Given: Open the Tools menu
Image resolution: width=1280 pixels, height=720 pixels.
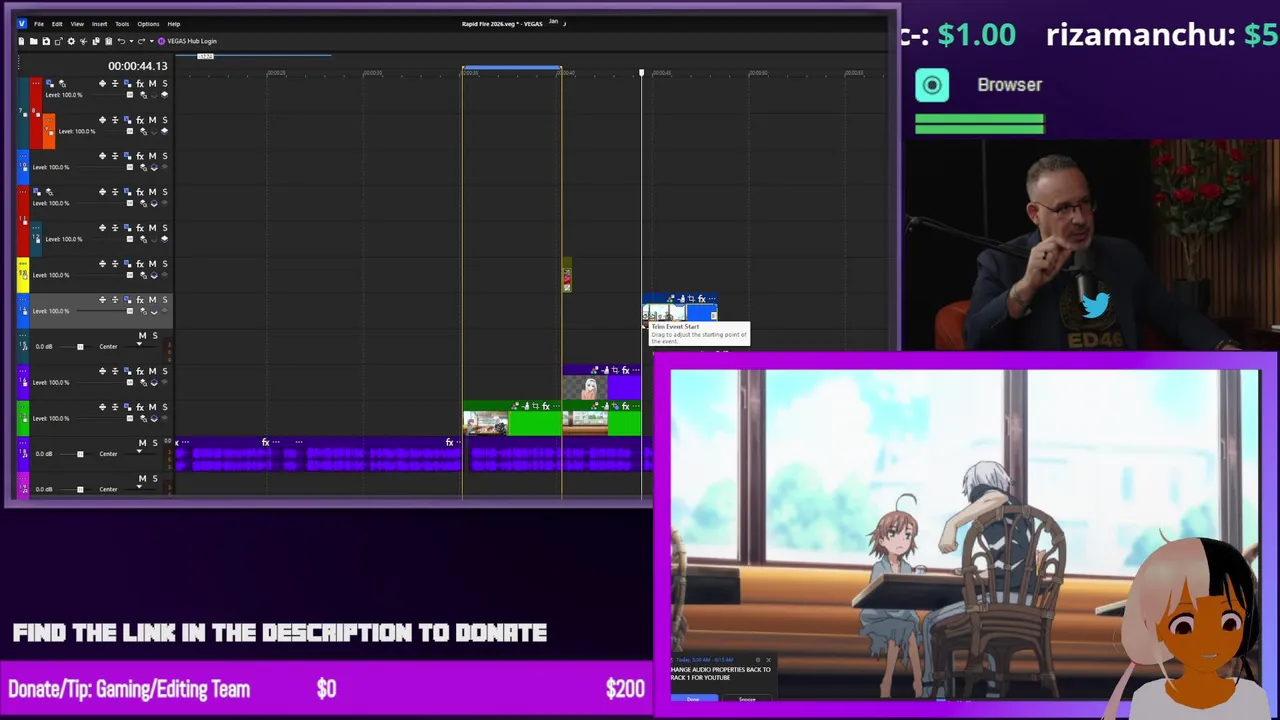Looking at the screenshot, I should click(122, 24).
